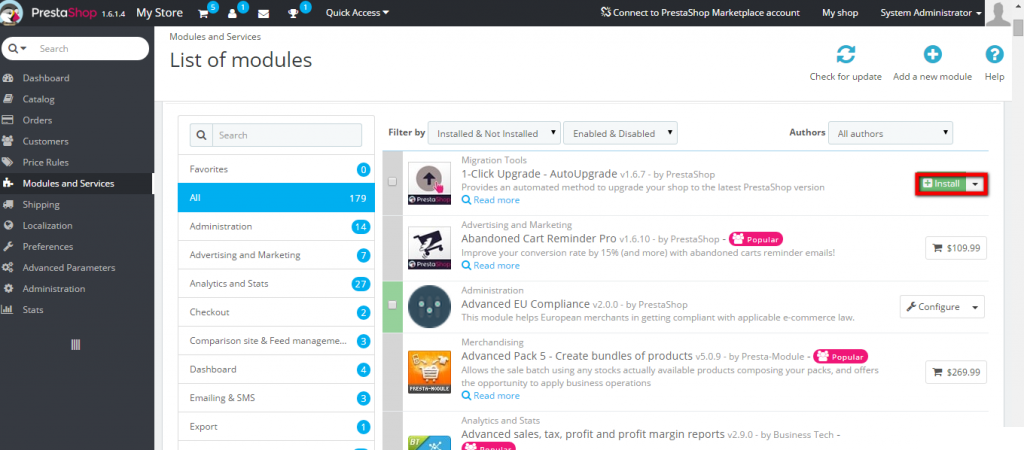The image size is (1024, 450).
Task: Click the Customers group icon in sidebar
Action: [x=8, y=141]
